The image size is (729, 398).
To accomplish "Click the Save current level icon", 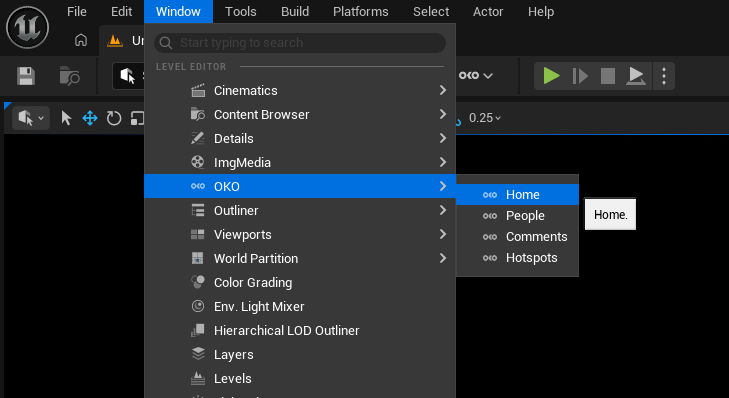I will coord(26,76).
